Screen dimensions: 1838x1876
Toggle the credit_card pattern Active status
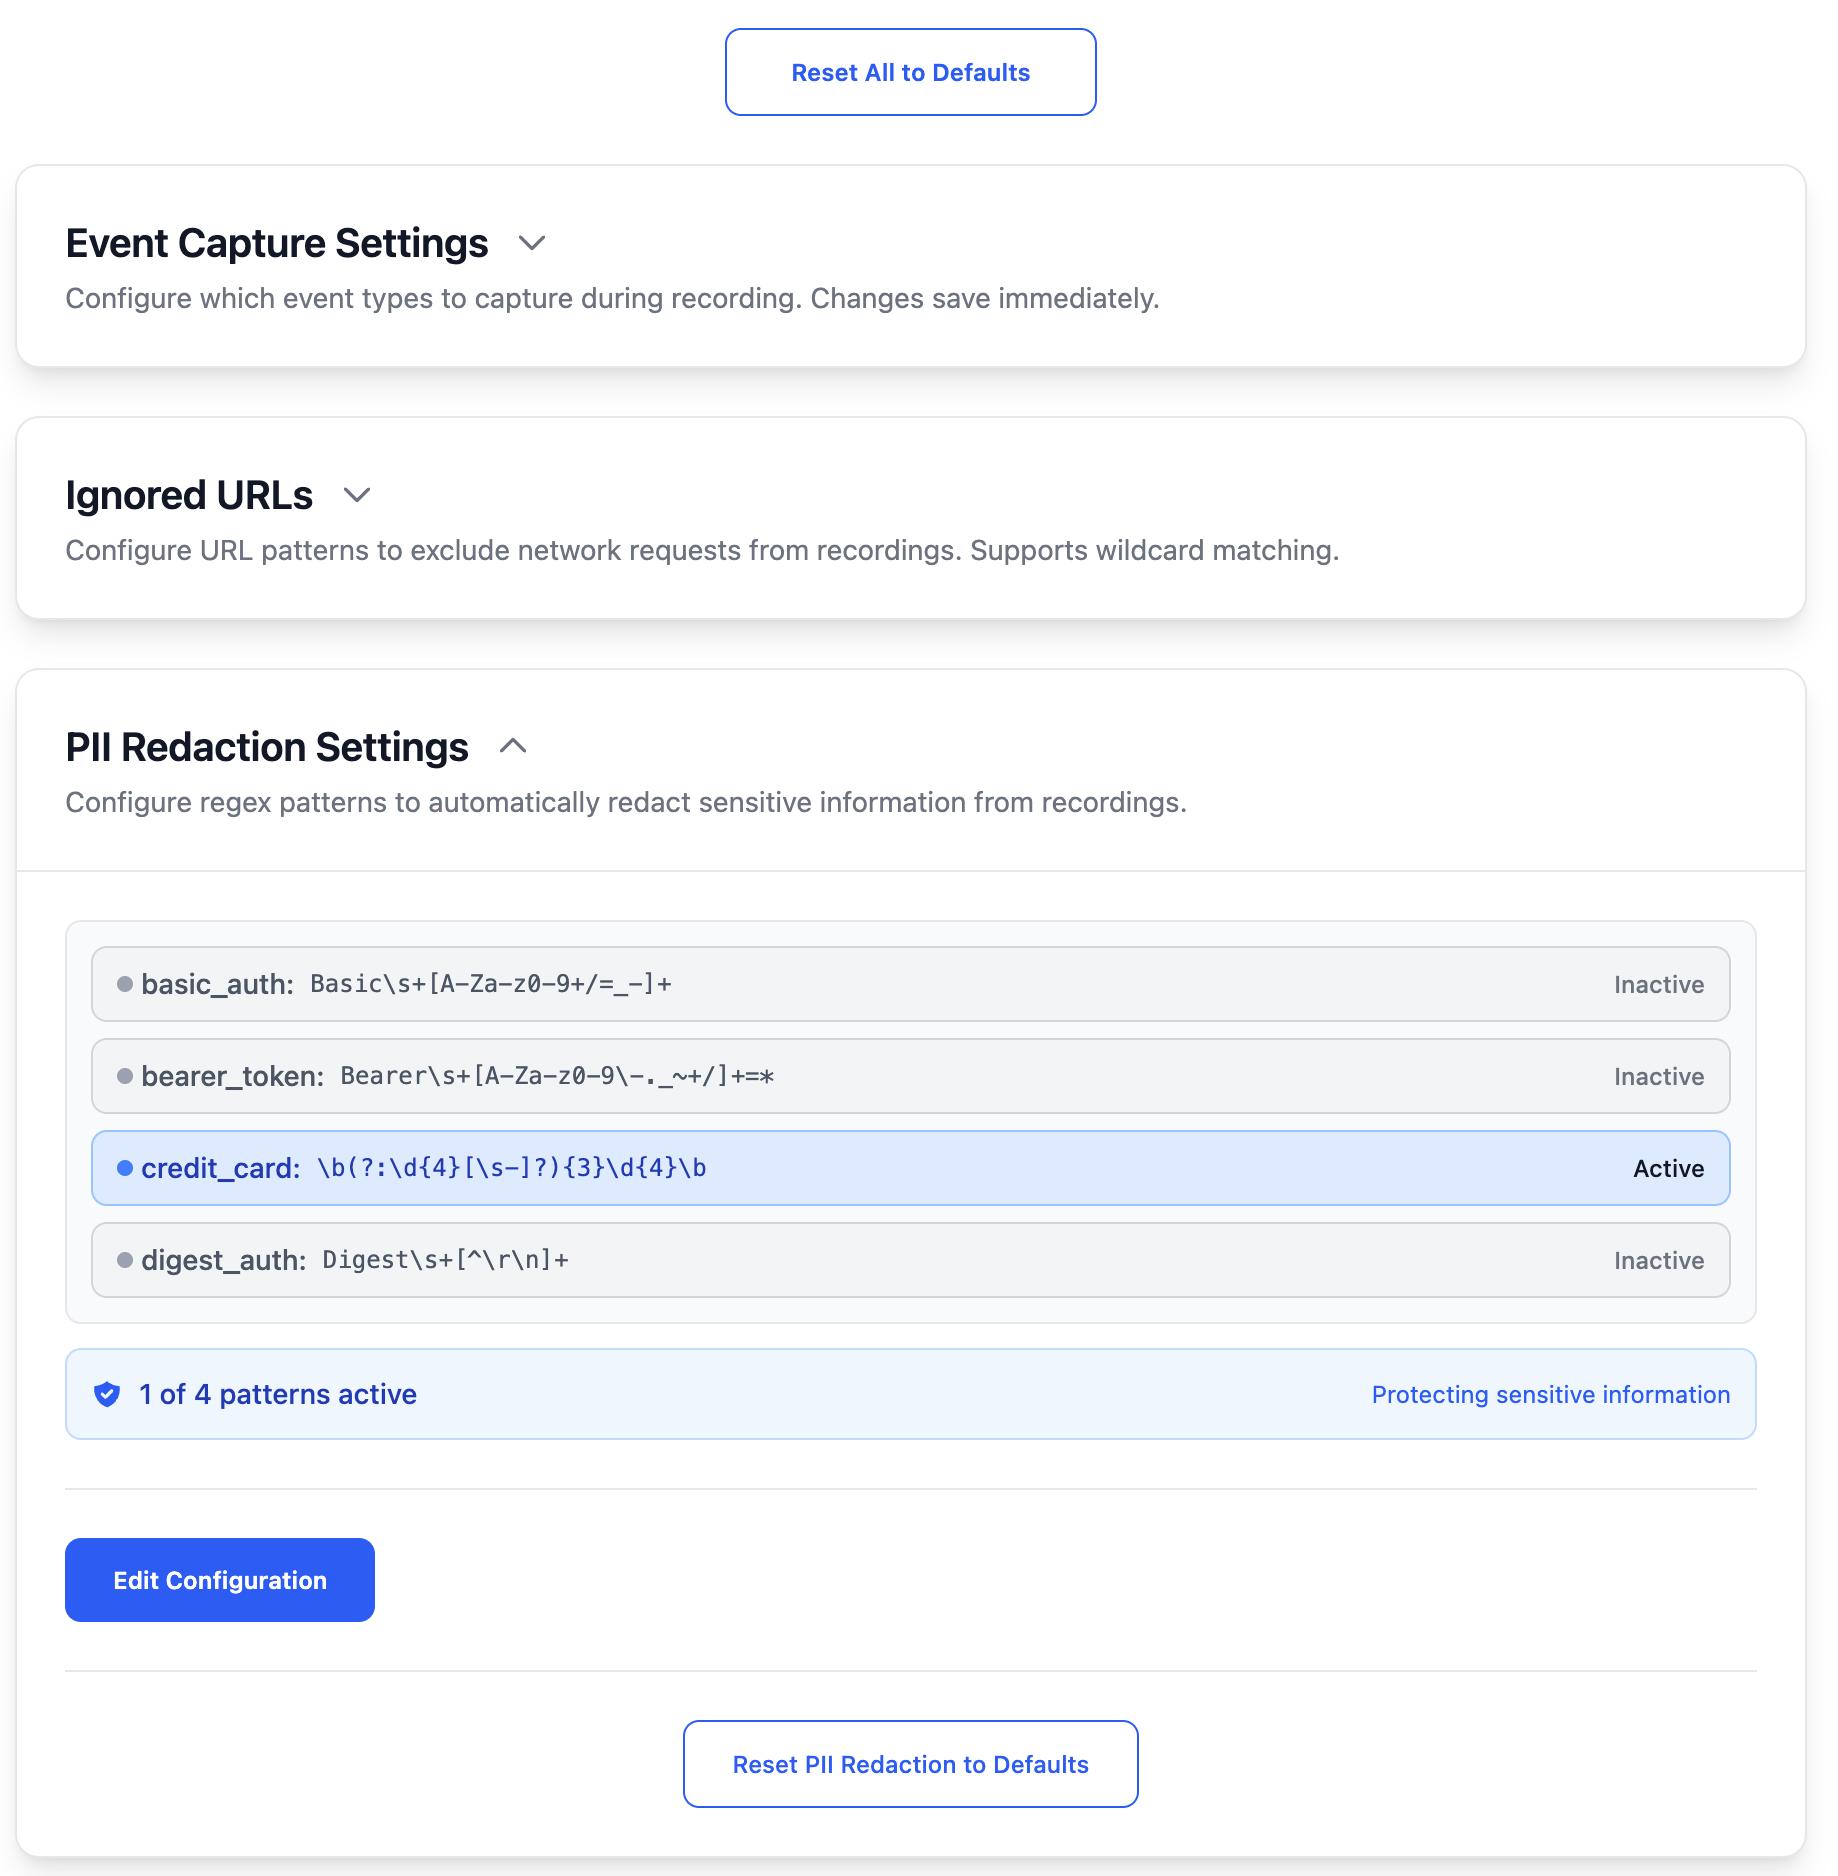pyautogui.click(x=1668, y=1169)
